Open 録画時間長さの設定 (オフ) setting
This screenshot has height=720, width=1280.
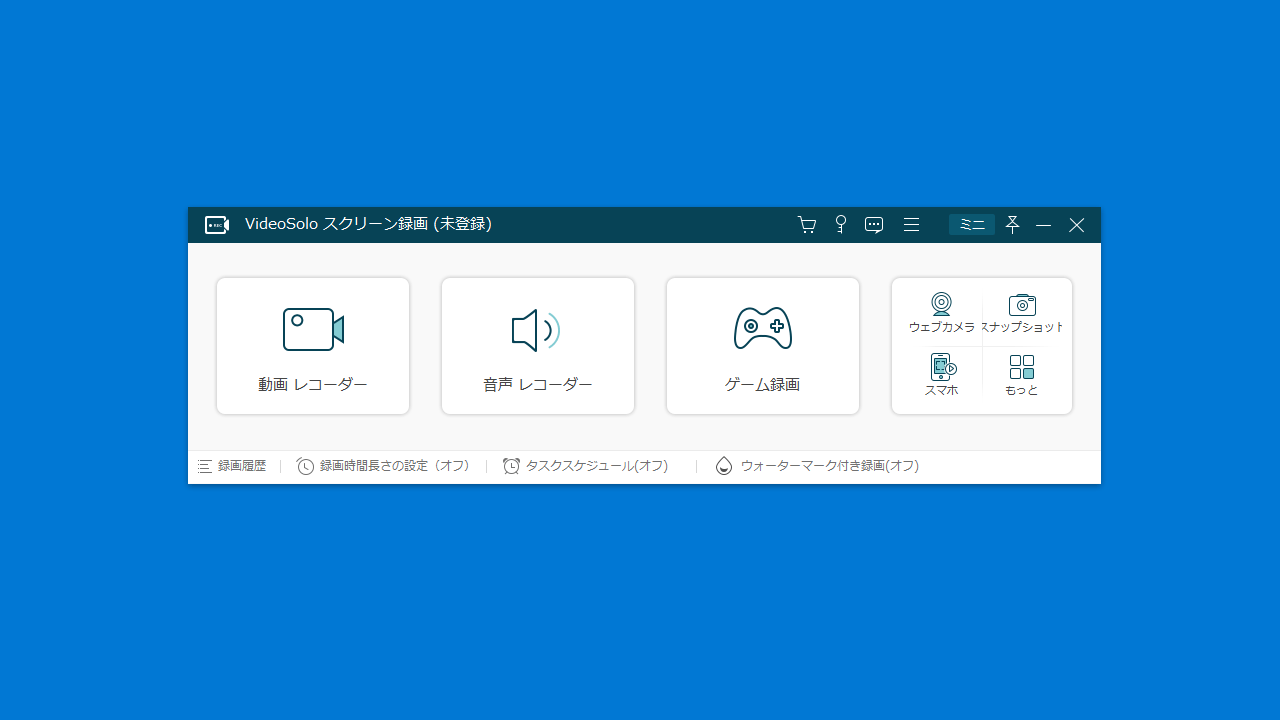[x=383, y=466]
